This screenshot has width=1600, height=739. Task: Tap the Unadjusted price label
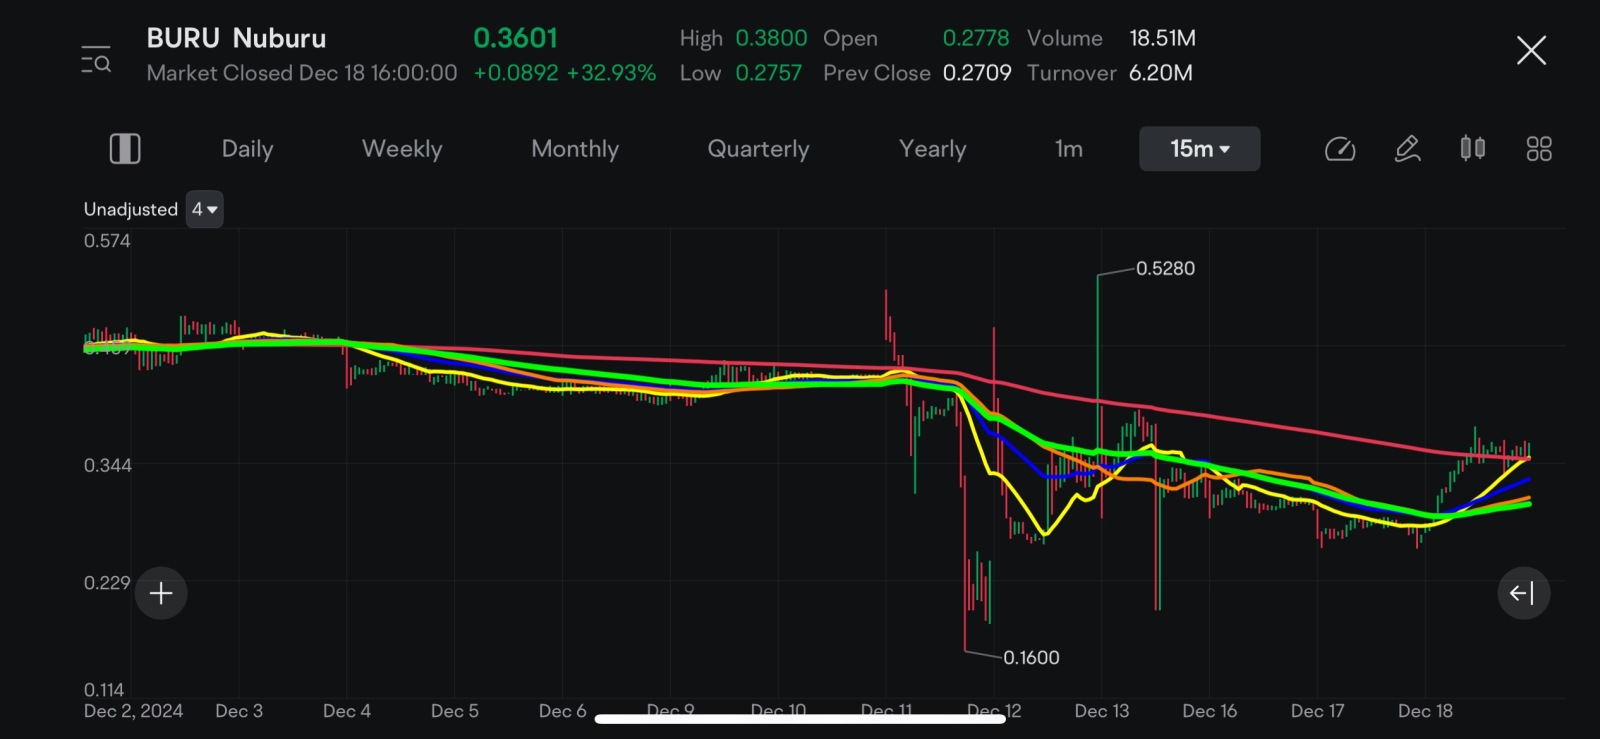(131, 209)
